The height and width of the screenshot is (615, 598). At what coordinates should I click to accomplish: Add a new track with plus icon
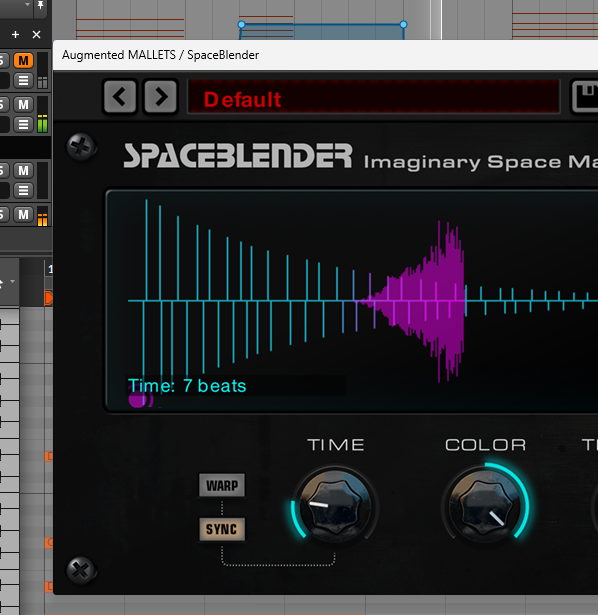[x=15, y=35]
